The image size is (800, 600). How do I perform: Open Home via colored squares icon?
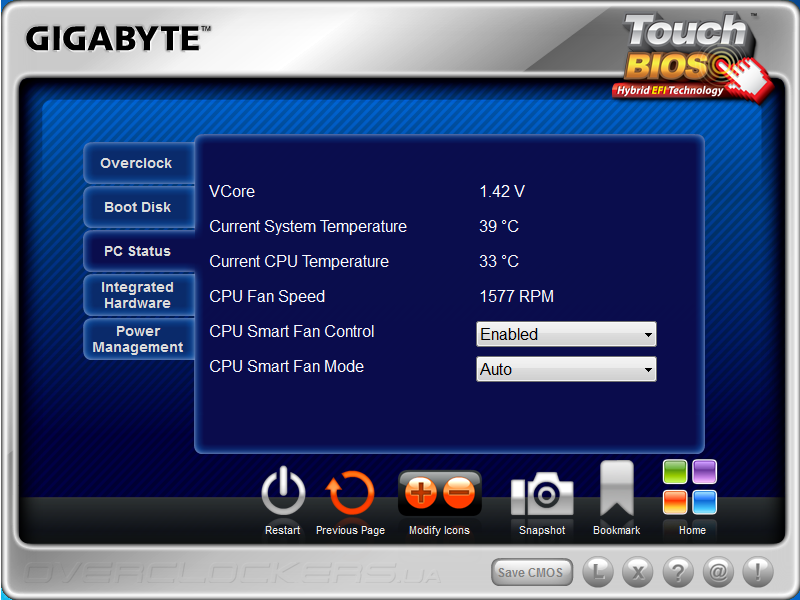(690, 487)
